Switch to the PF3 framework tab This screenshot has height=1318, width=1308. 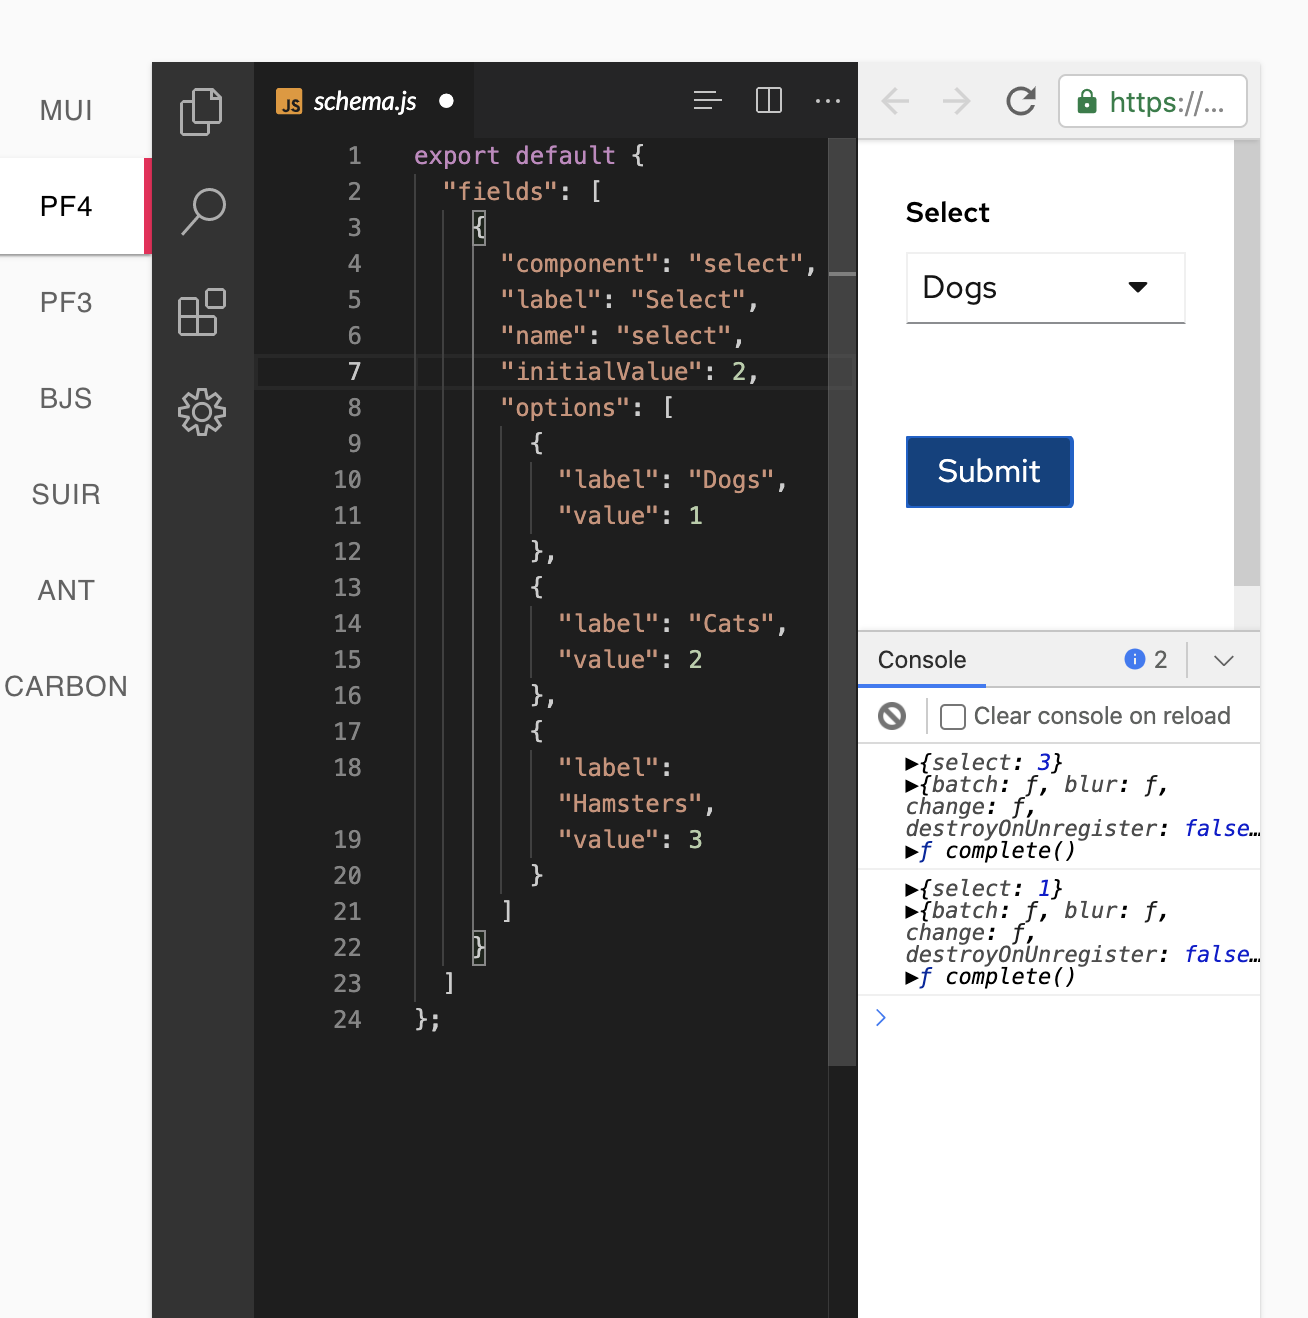coord(65,302)
